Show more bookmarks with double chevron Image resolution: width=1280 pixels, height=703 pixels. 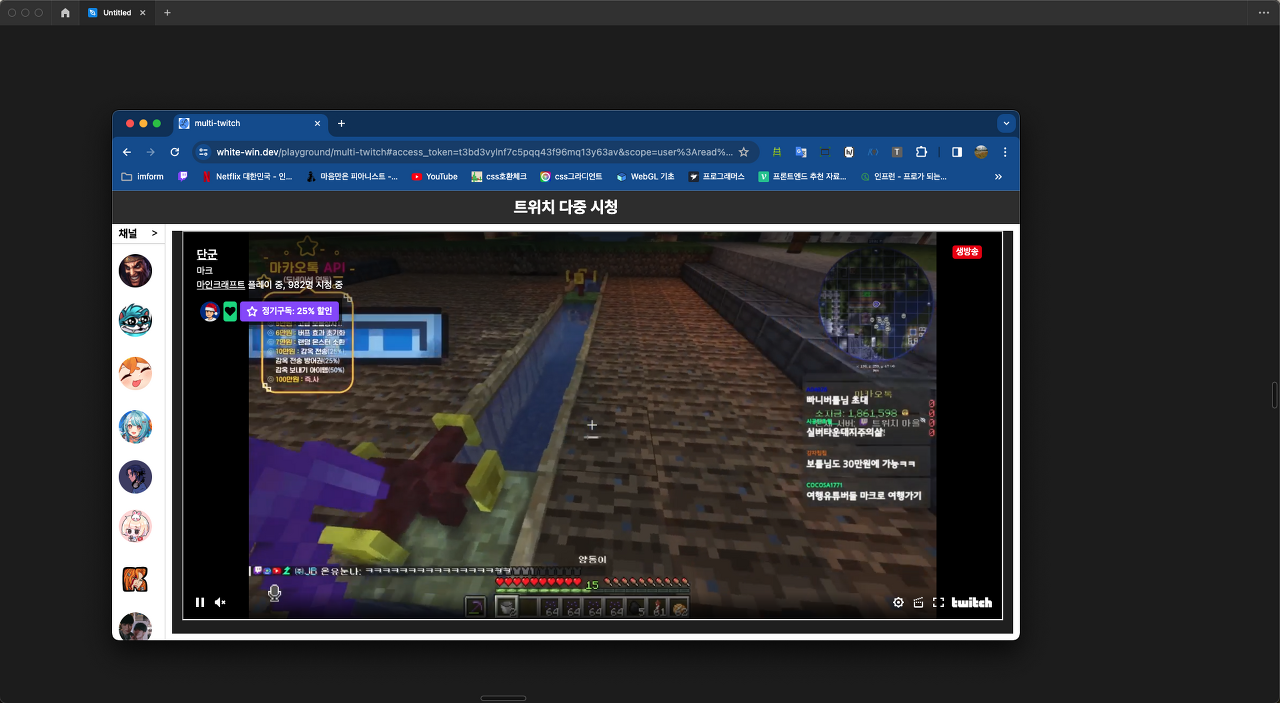tap(998, 176)
